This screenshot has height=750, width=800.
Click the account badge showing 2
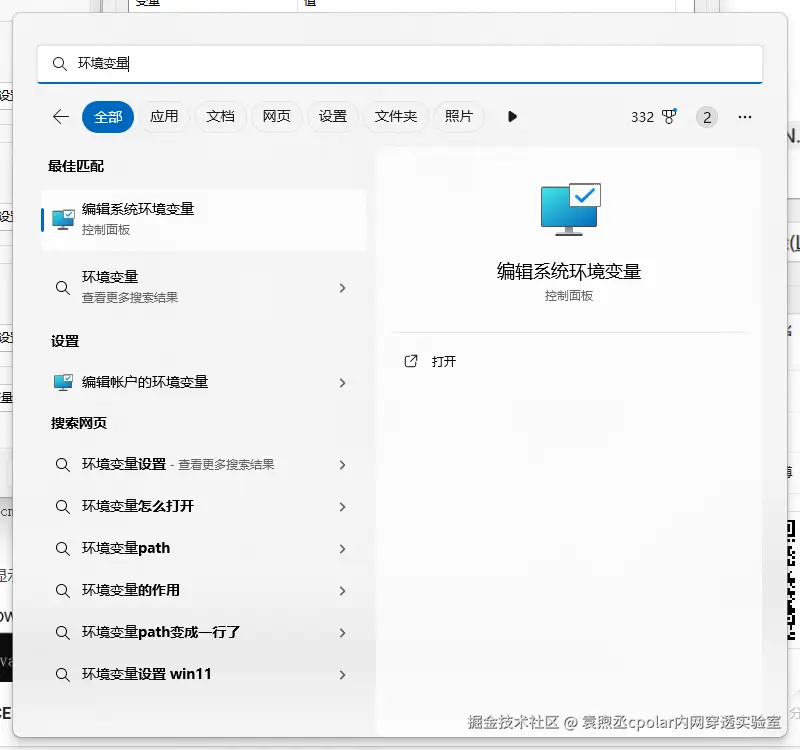(x=707, y=117)
